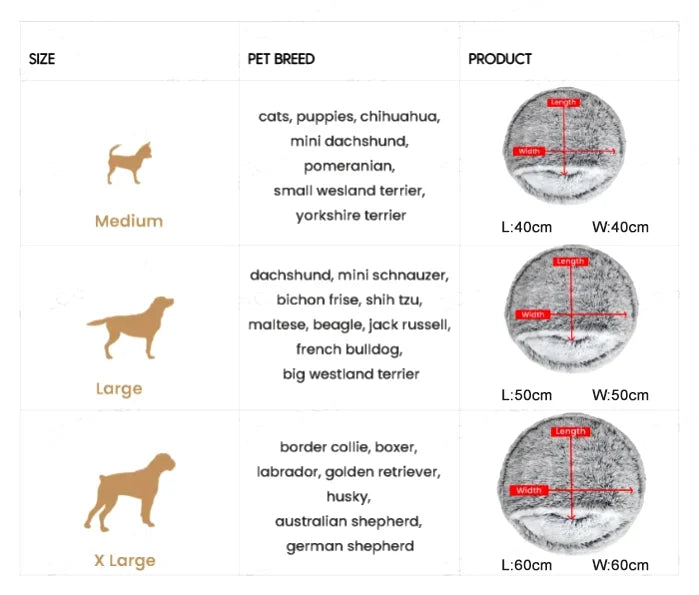Click the boxer dog silhouette icon

tap(130, 491)
